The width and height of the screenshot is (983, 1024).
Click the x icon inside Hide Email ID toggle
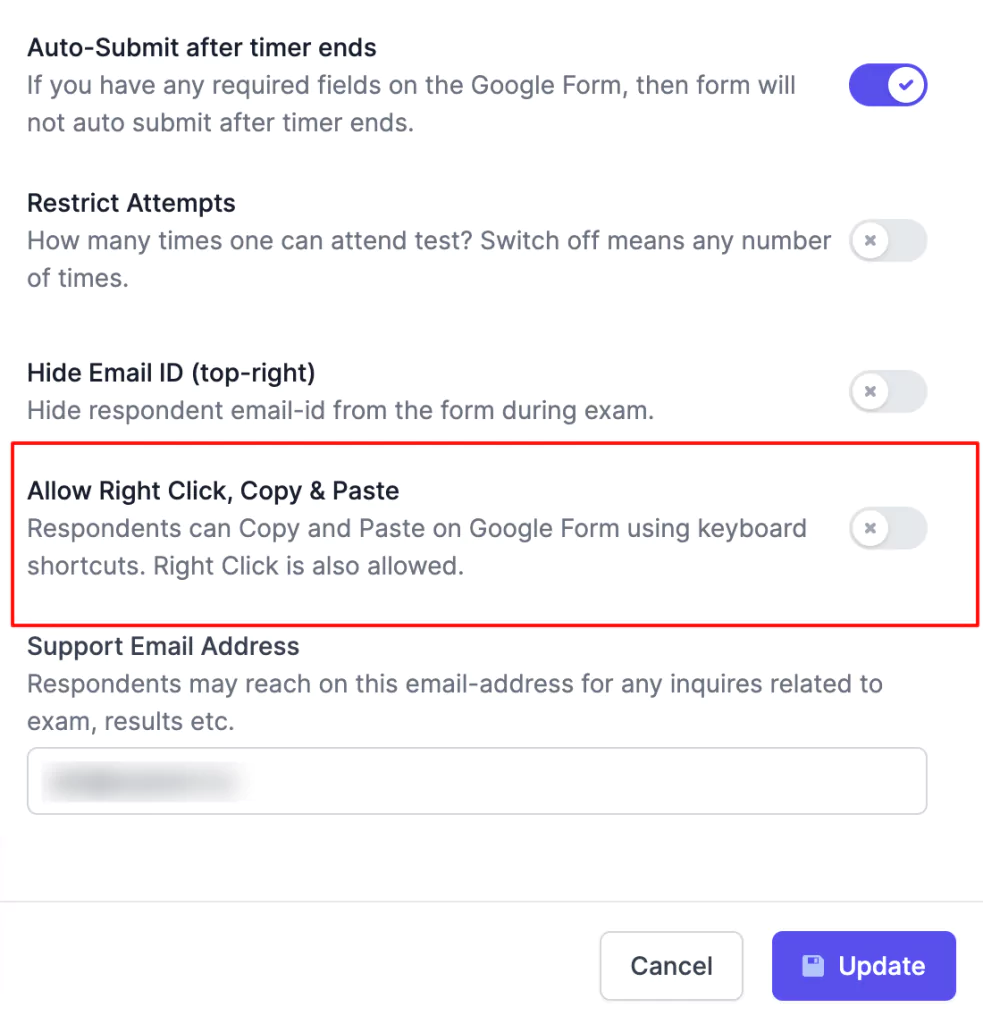pos(872,392)
